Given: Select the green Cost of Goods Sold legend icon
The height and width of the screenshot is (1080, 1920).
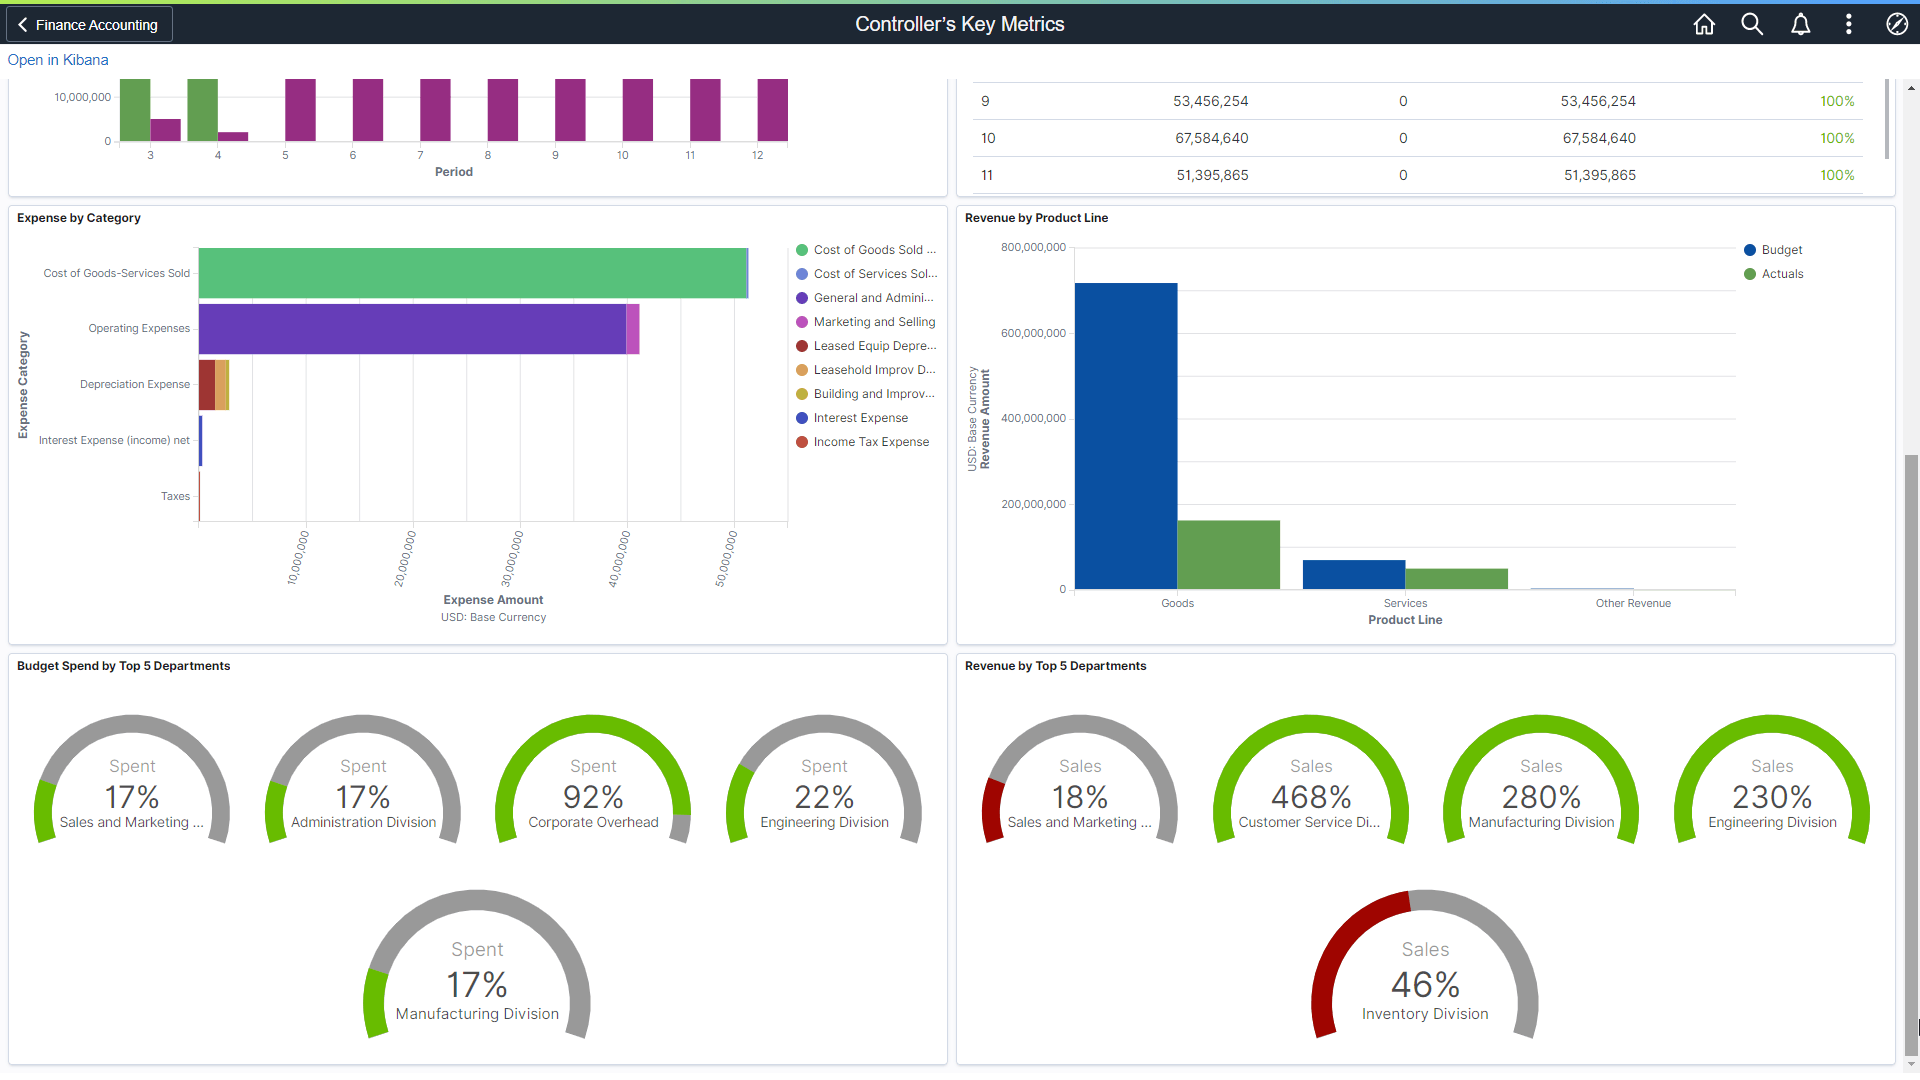Looking at the screenshot, I should click(x=801, y=249).
